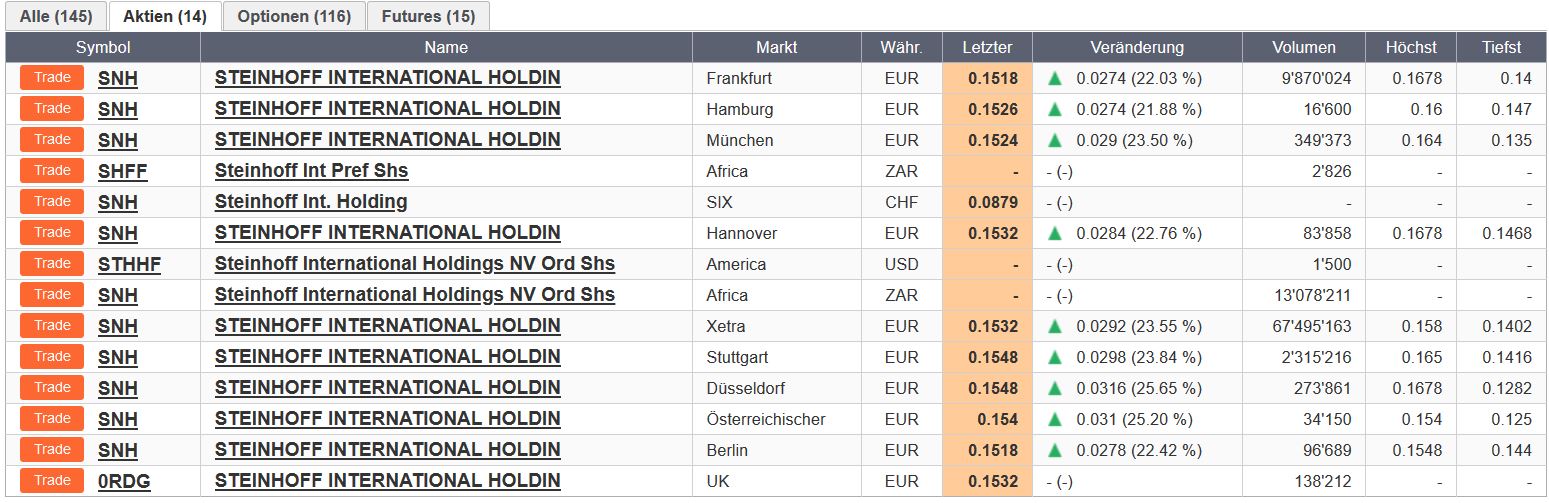This screenshot has width=1549, height=503.
Task: Open Steinhoff Int Pref Shs name link
Action: point(311,171)
